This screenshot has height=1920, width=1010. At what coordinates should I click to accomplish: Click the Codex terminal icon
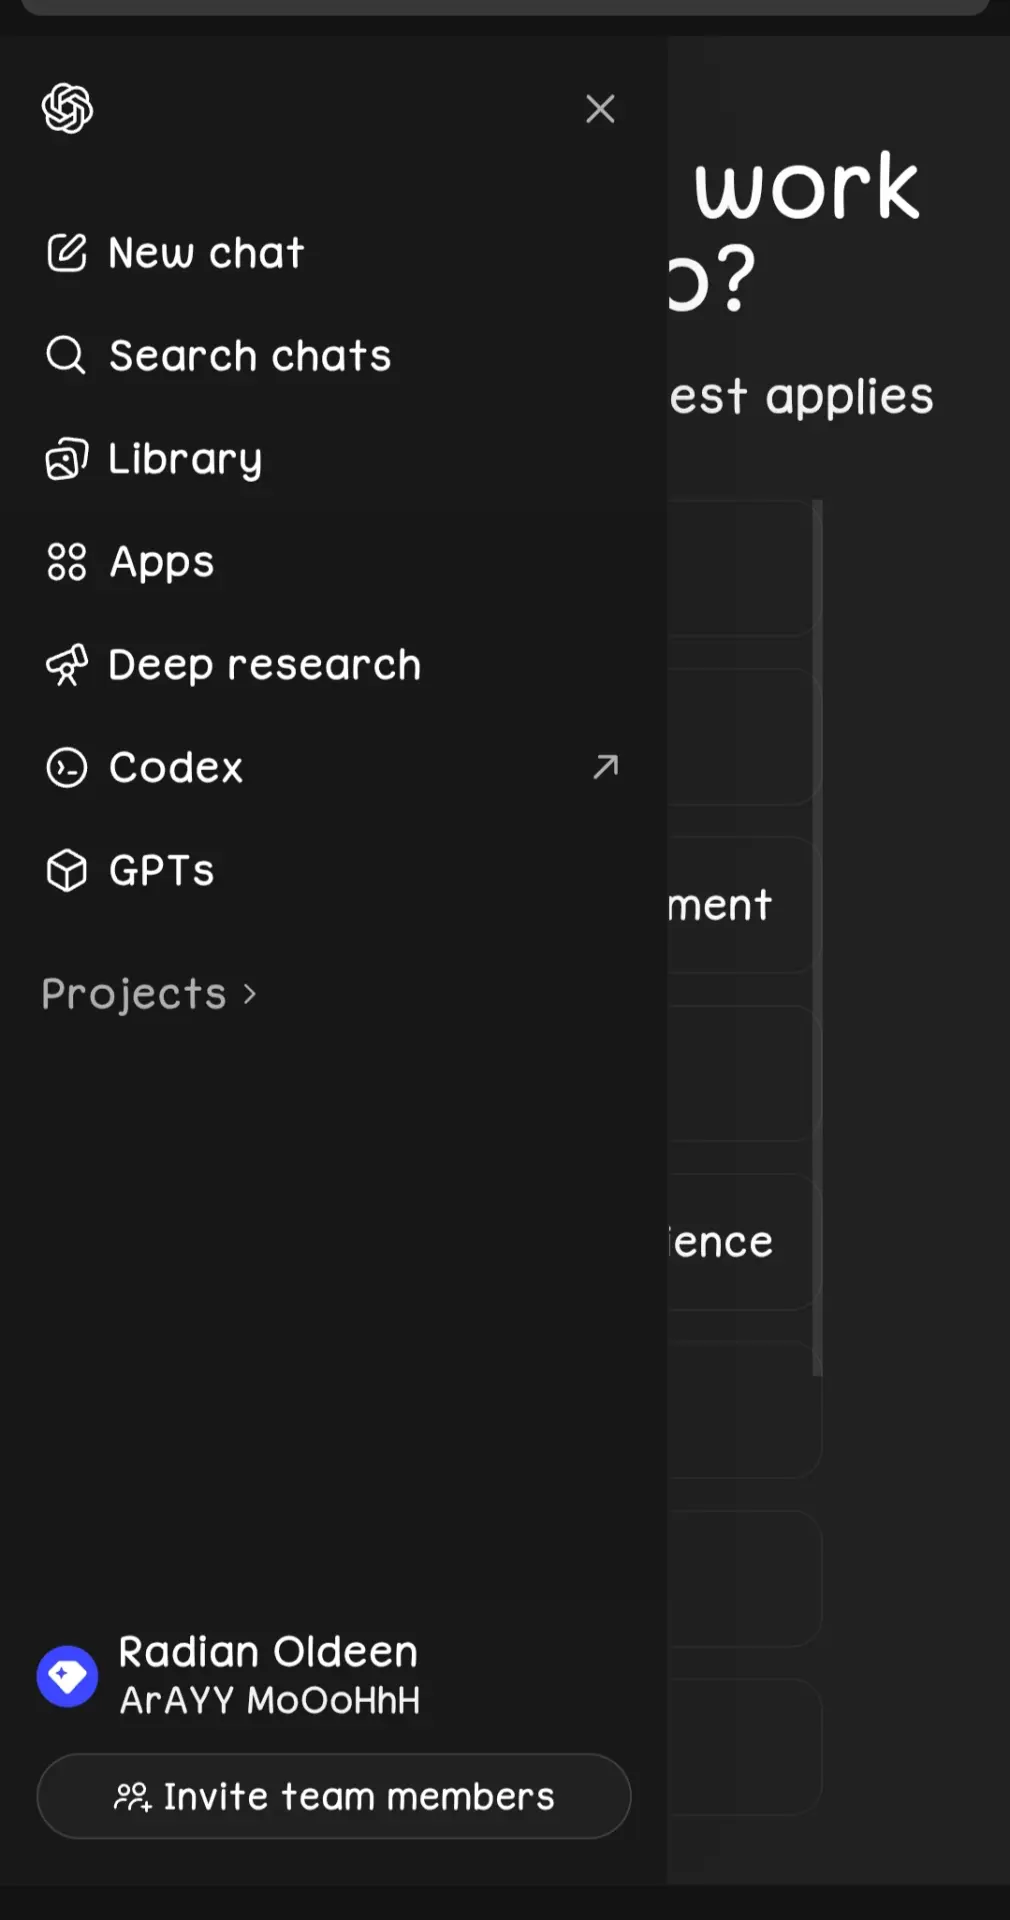click(x=67, y=767)
